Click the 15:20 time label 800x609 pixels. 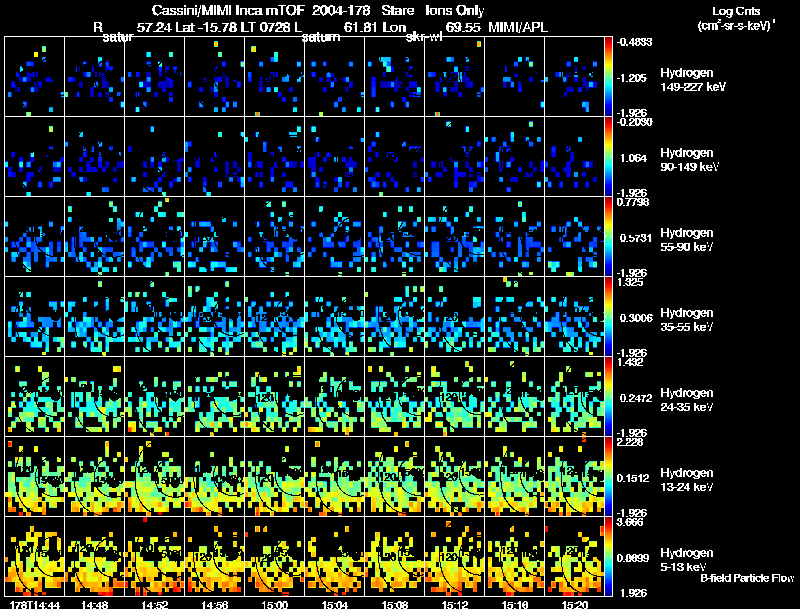(574, 603)
